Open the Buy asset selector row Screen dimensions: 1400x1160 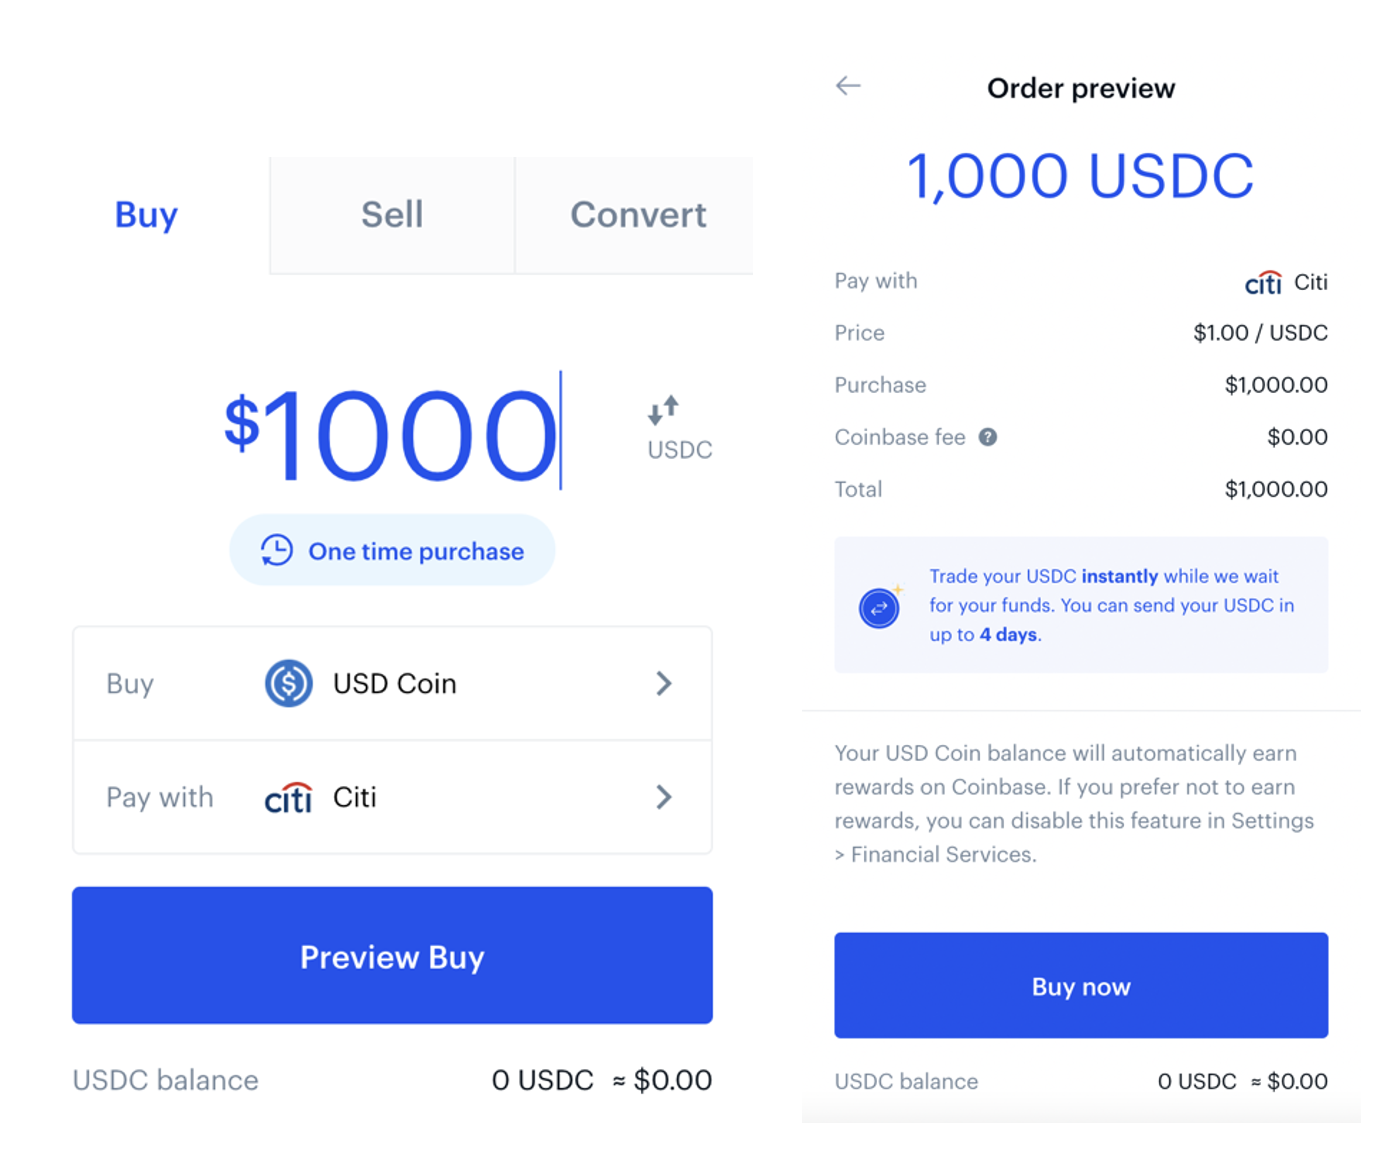pyautogui.click(x=392, y=684)
